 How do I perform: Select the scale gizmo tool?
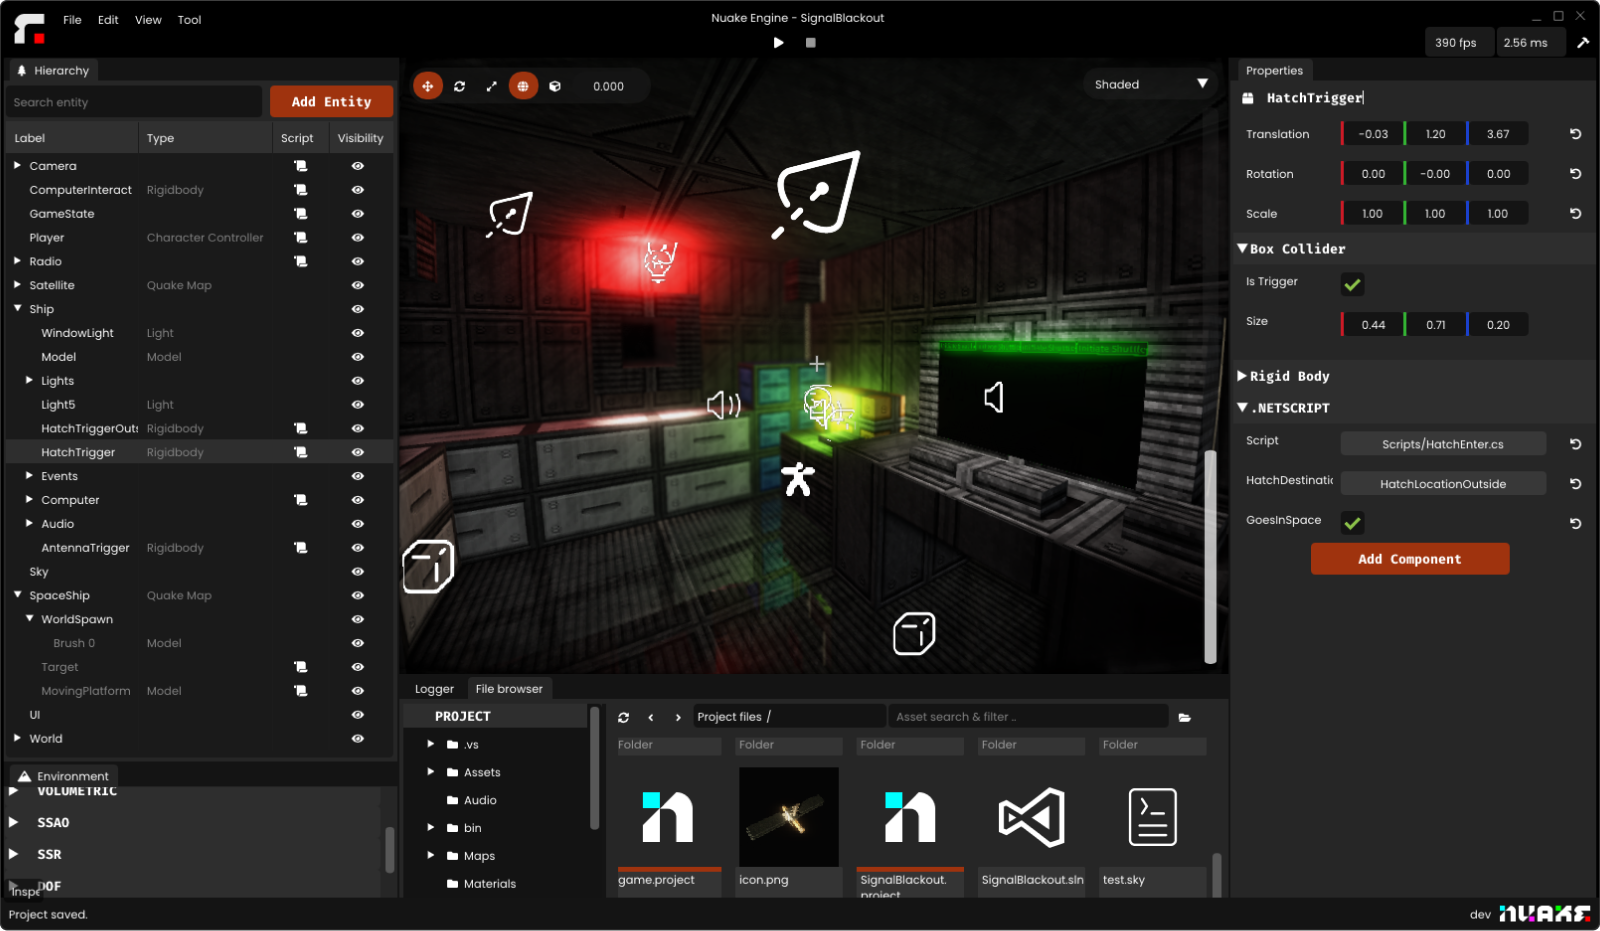click(x=491, y=86)
